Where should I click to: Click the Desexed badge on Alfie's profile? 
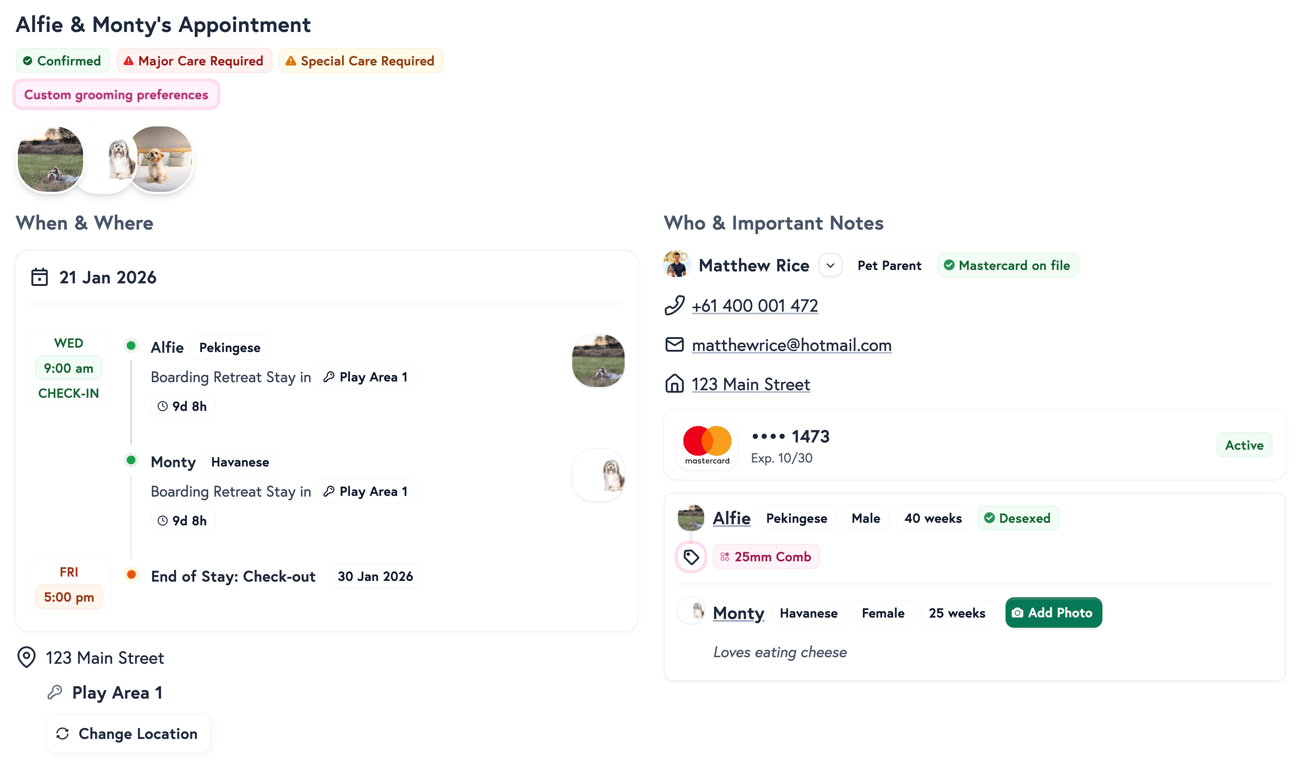(x=1018, y=518)
